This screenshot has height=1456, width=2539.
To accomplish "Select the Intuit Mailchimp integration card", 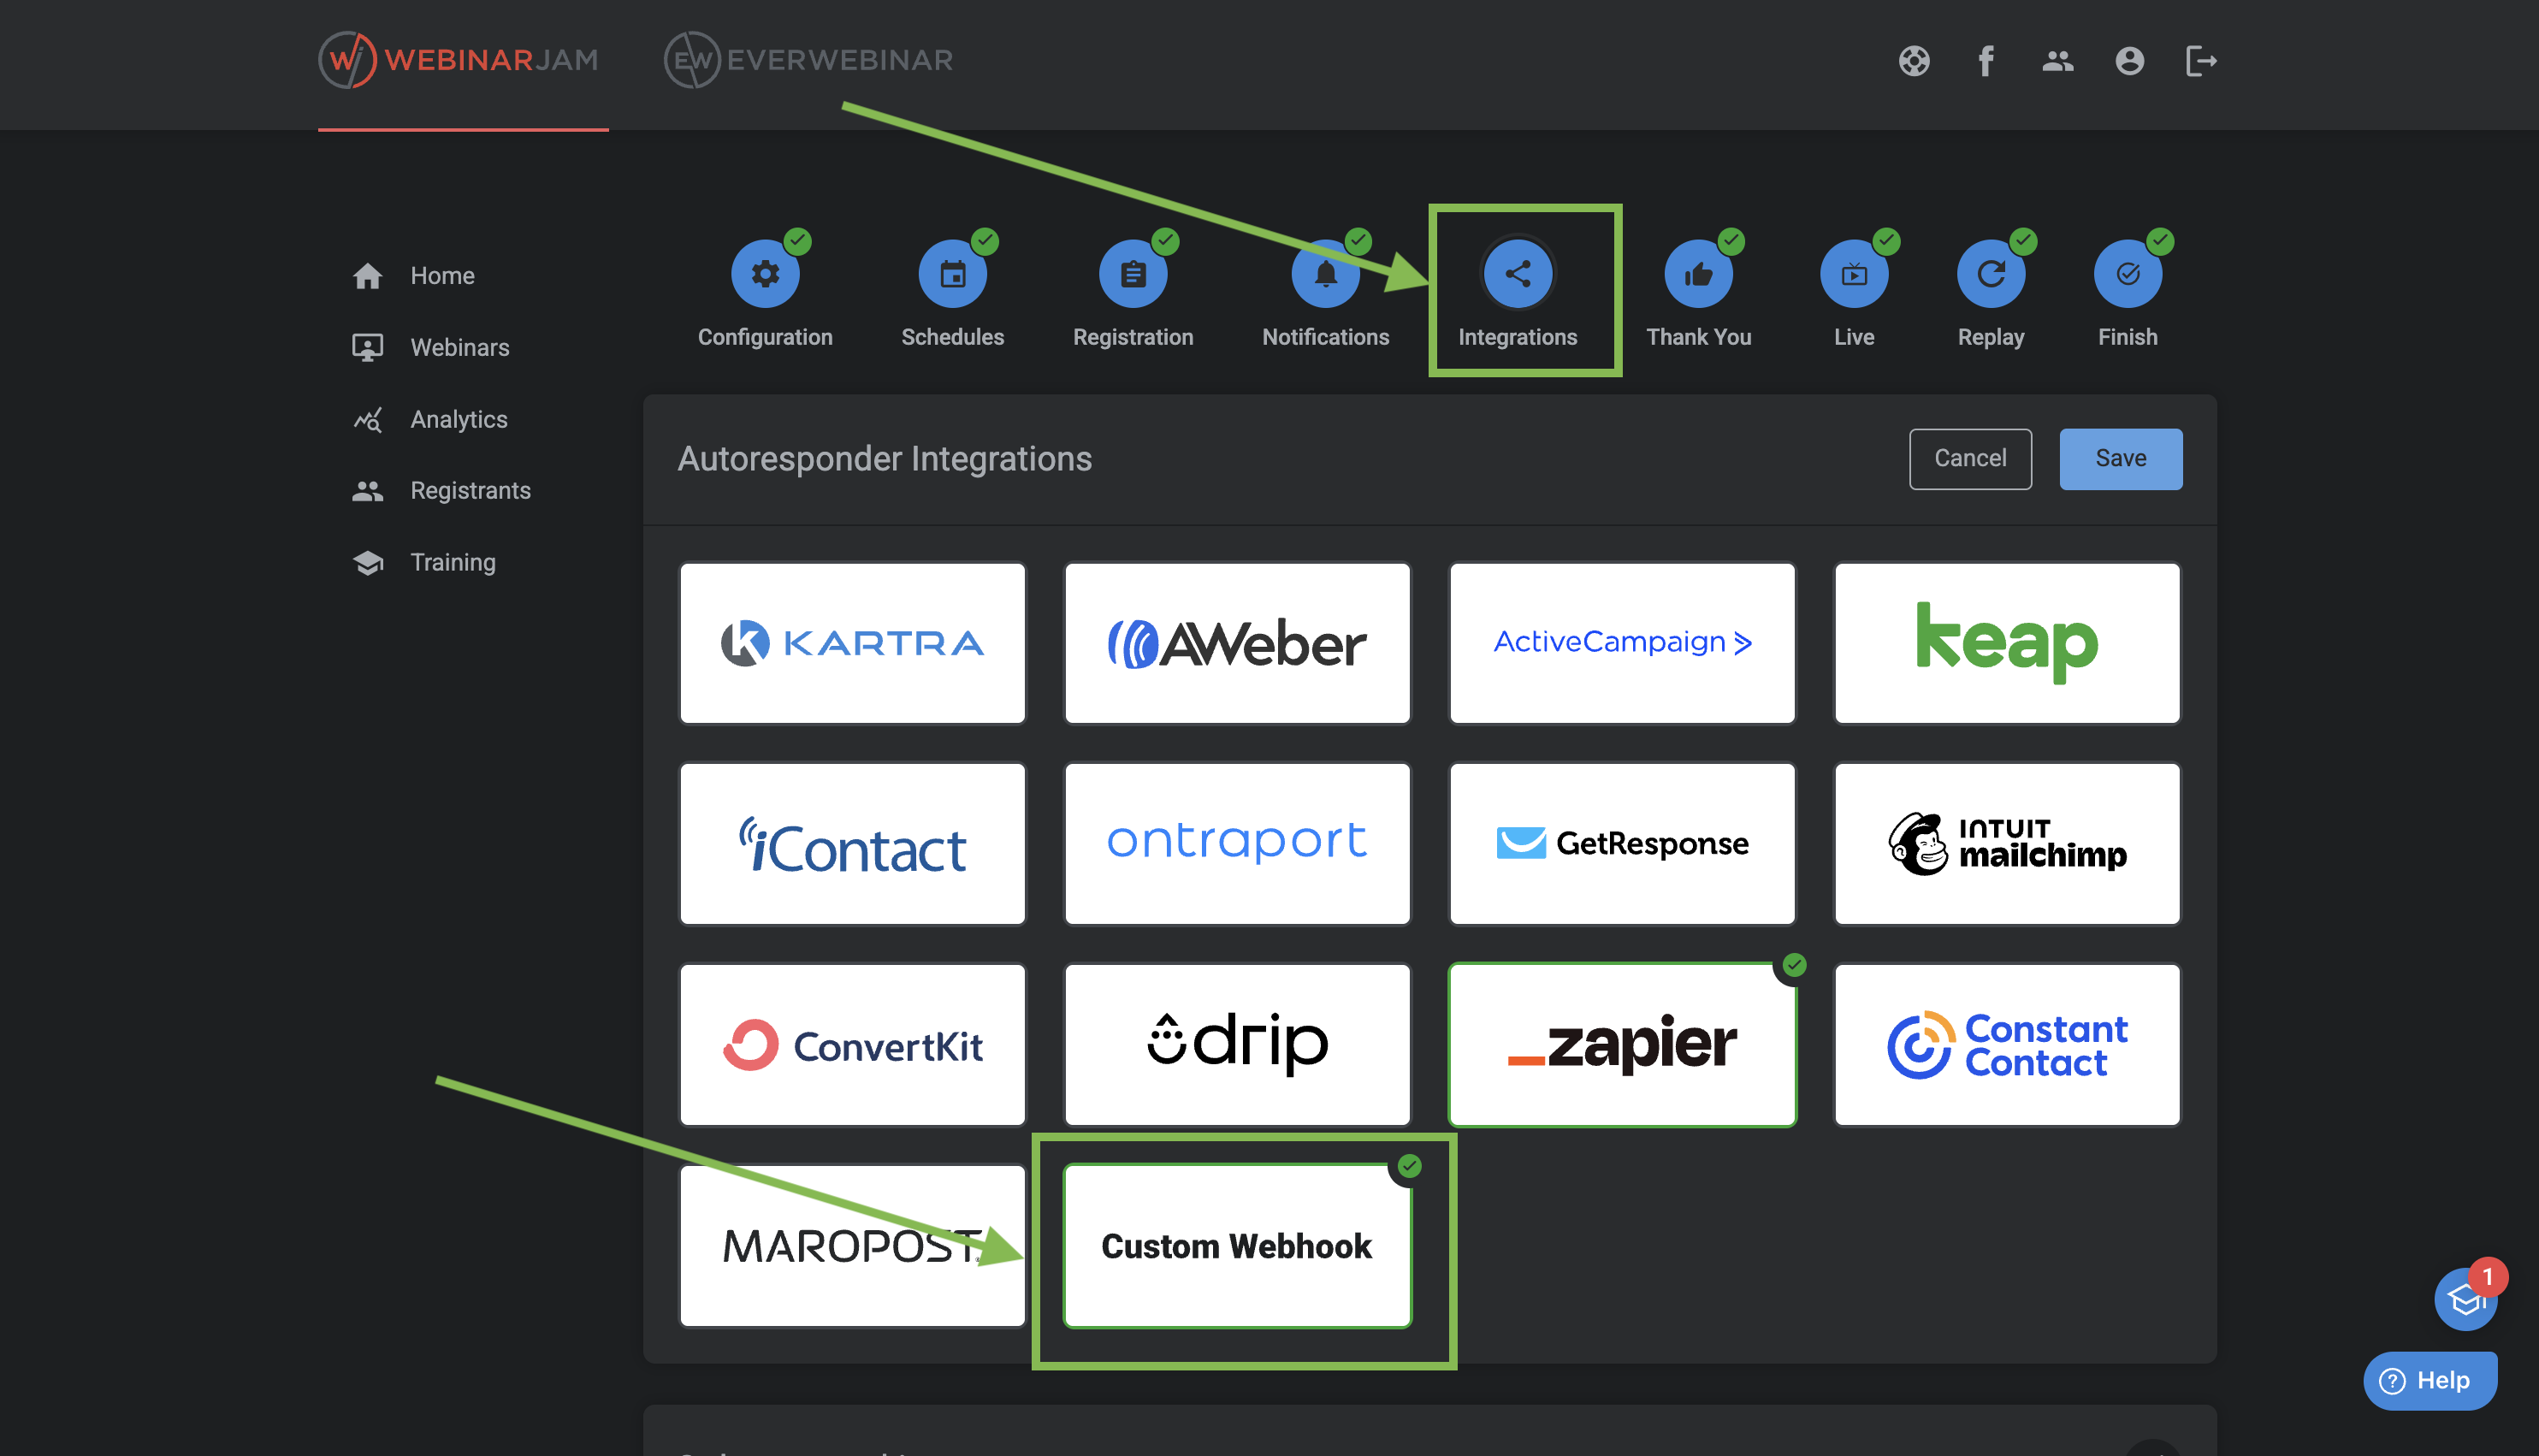I will (2007, 844).
